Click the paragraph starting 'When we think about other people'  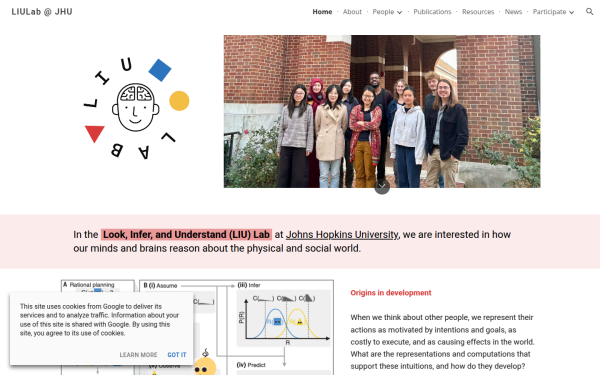click(x=442, y=342)
